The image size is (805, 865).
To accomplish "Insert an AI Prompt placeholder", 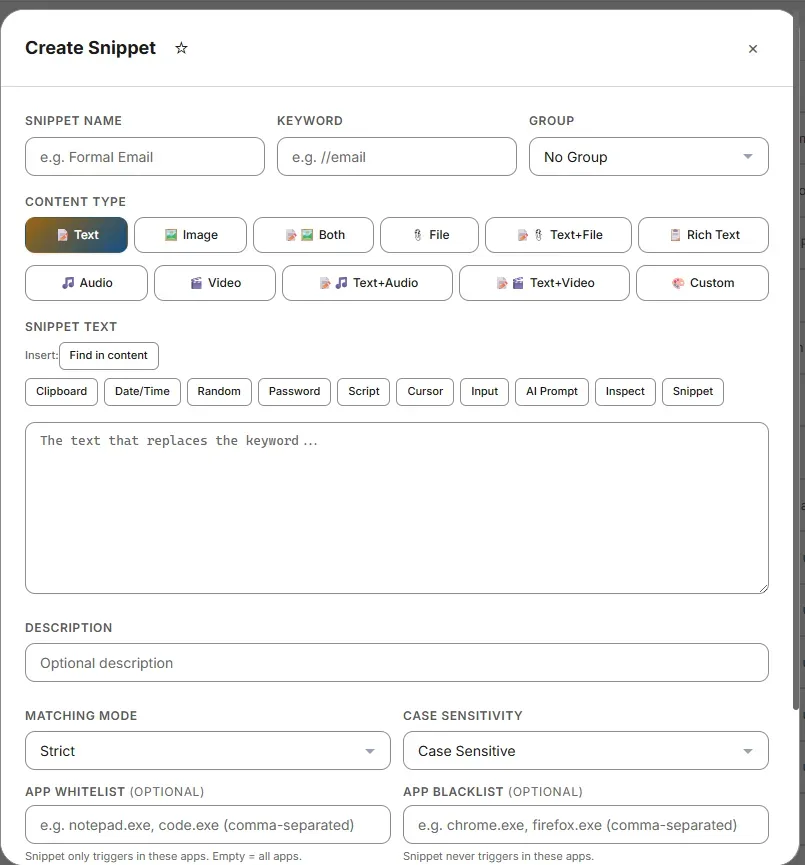I will 552,392.
